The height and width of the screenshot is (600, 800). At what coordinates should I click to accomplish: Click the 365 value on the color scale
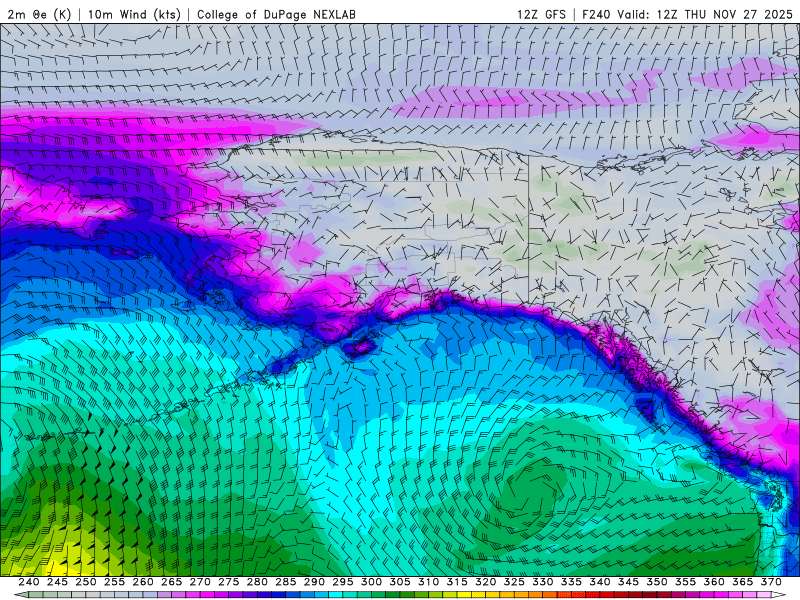click(x=743, y=582)
